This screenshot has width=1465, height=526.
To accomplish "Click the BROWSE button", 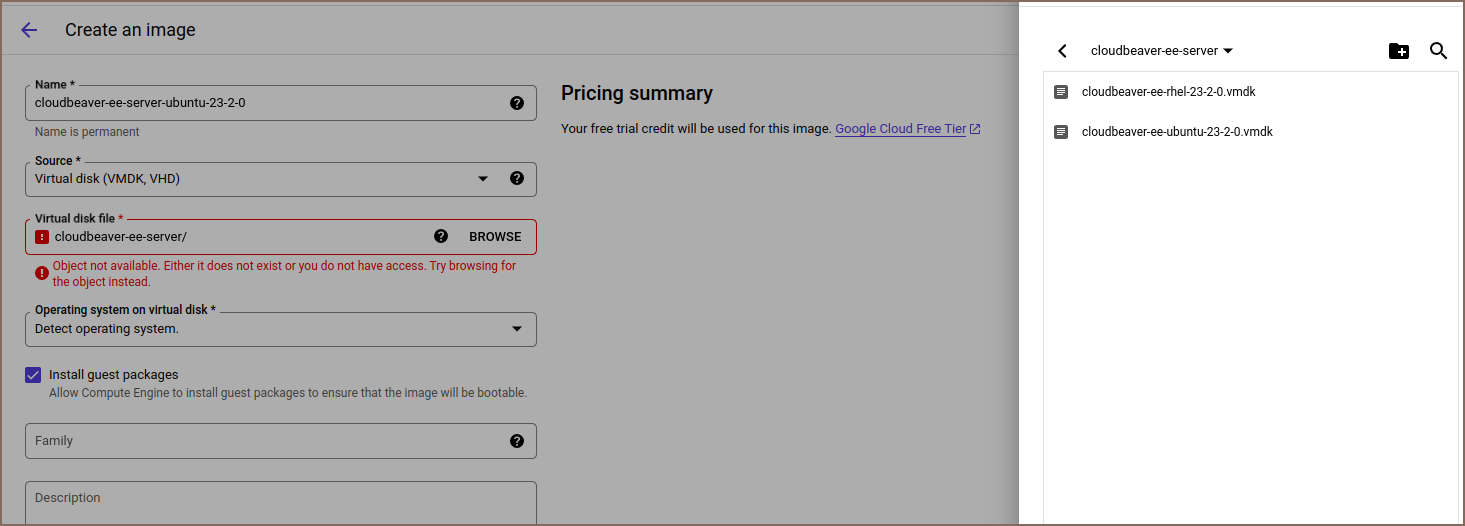I will click(x=495, y=237).
